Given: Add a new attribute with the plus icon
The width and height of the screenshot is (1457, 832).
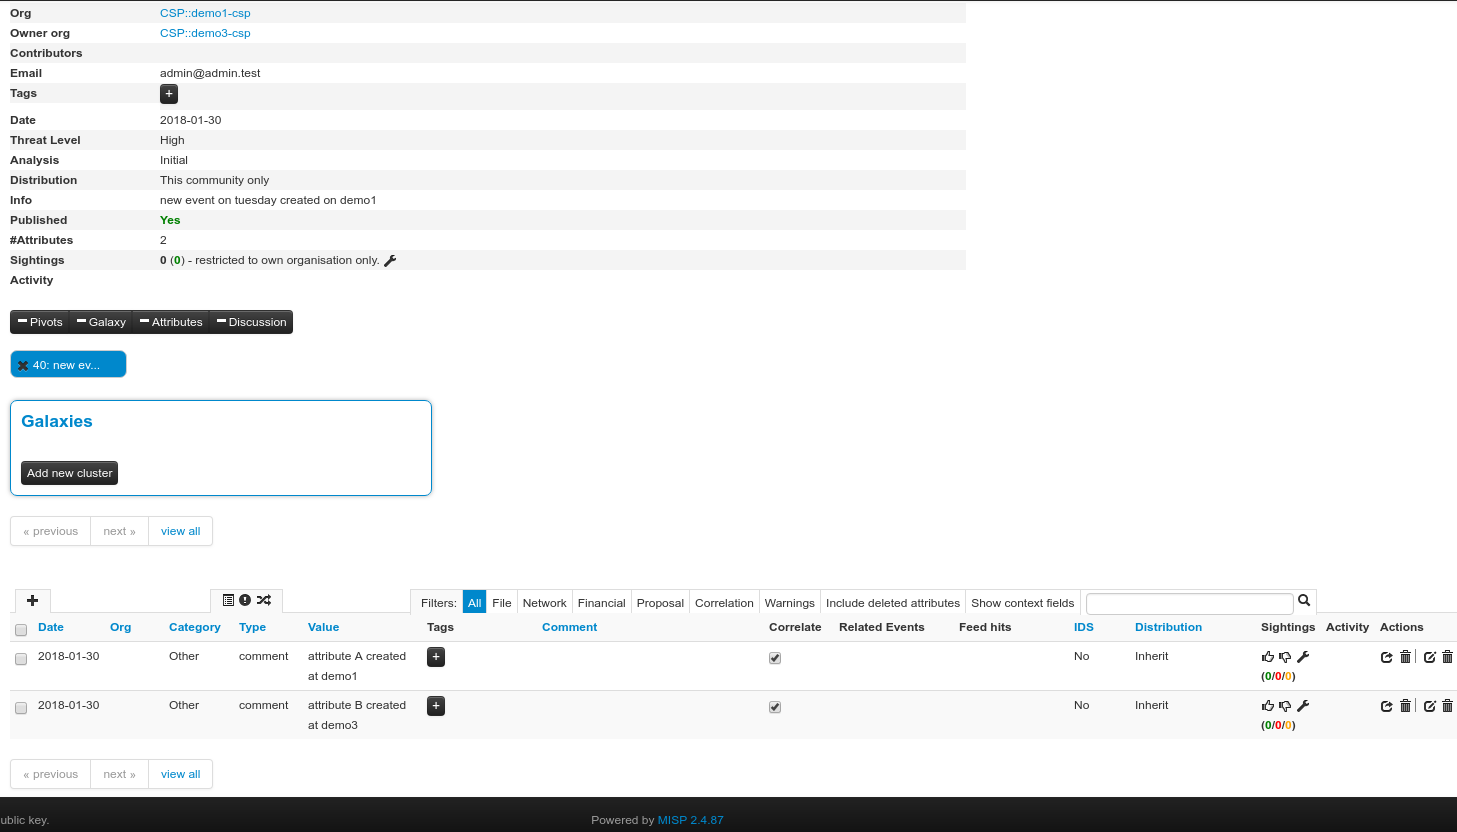Looking at the screenshot, I should [x=32, y=600].
